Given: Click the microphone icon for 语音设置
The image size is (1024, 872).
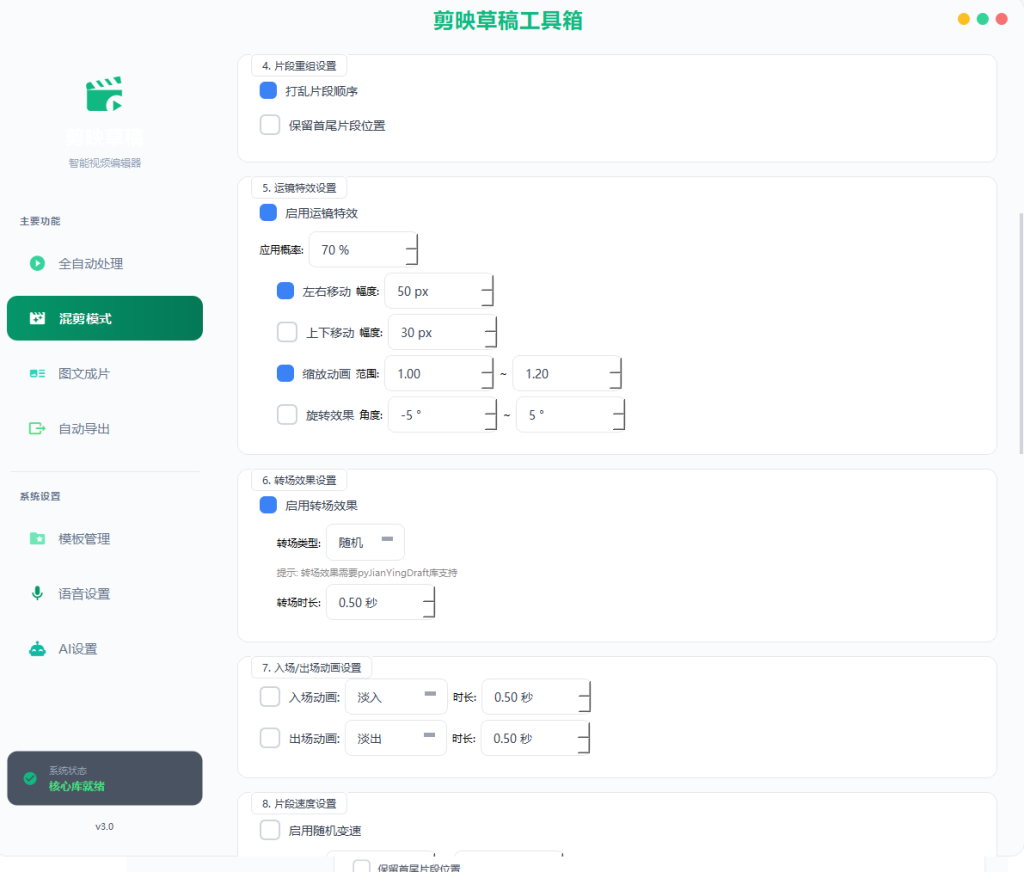Looking at the screenshot, I should pyautogui.click(x=37, y=593).
